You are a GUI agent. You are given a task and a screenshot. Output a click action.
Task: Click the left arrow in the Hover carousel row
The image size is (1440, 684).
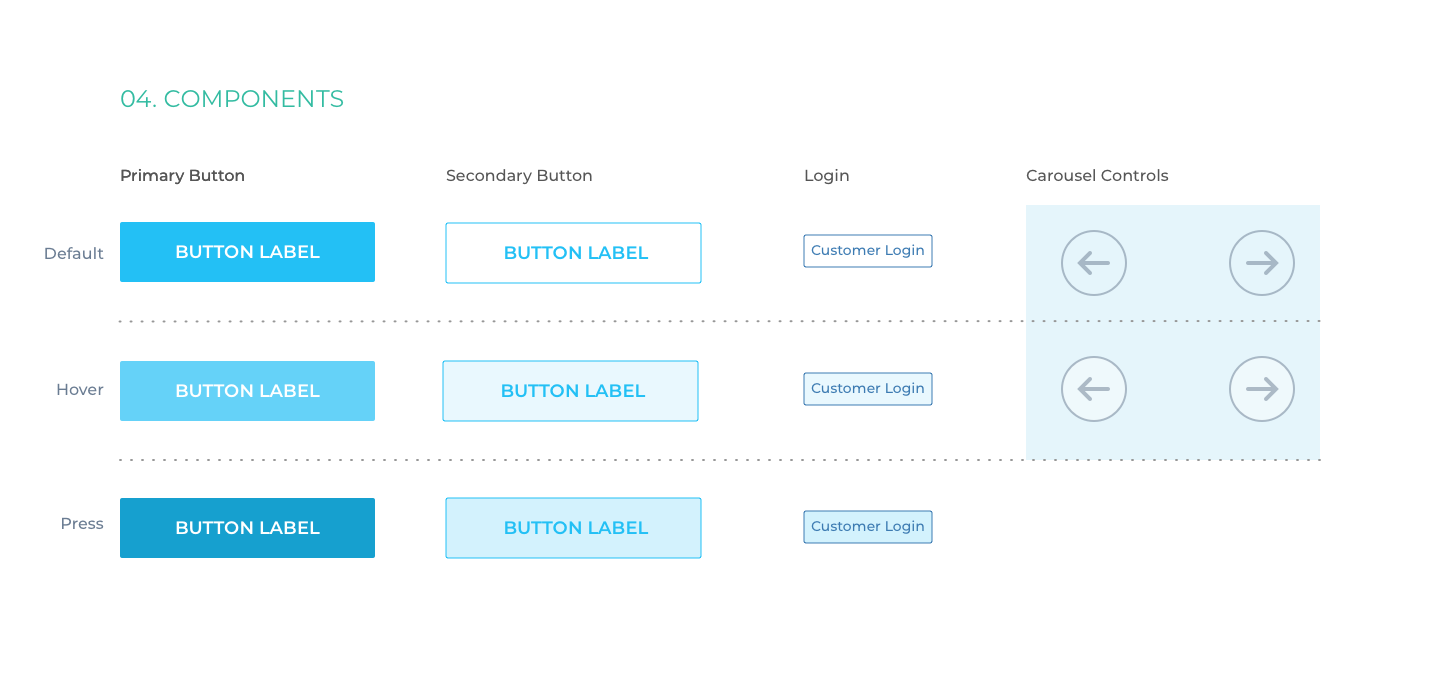point(1094,389)
